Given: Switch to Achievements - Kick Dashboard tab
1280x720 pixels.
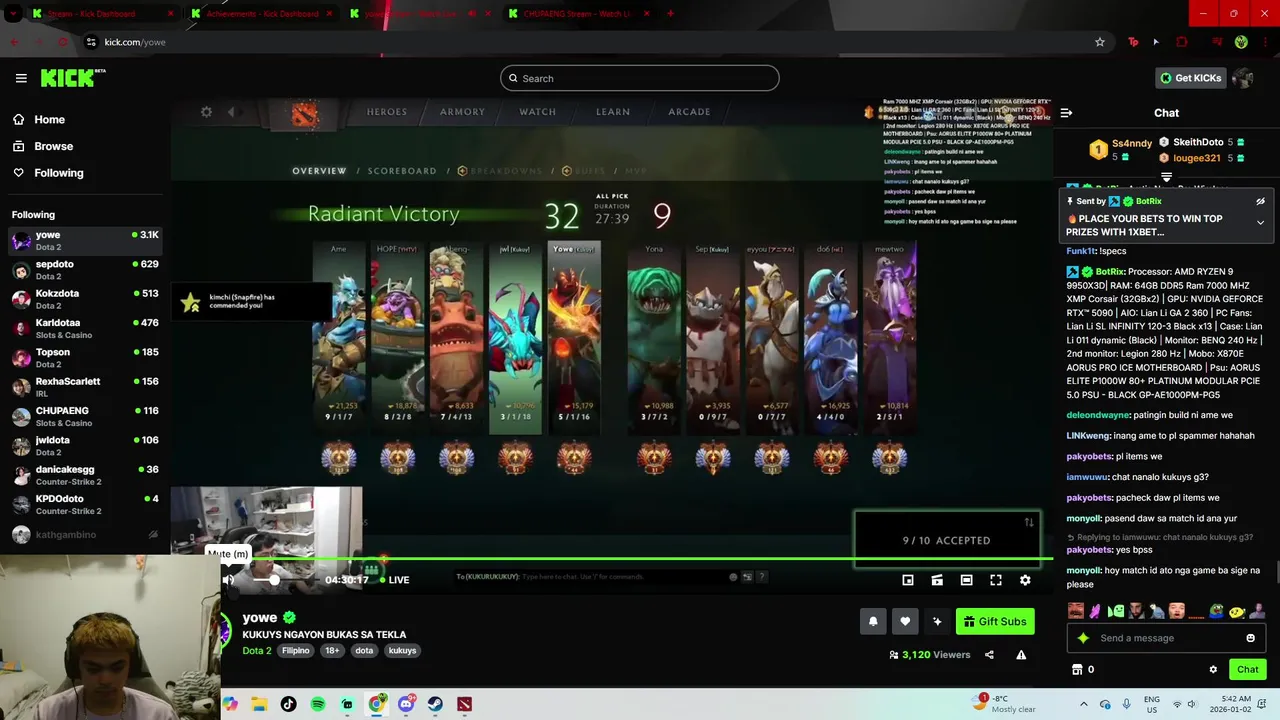Looking at the screenshot, I should (262, 14).
